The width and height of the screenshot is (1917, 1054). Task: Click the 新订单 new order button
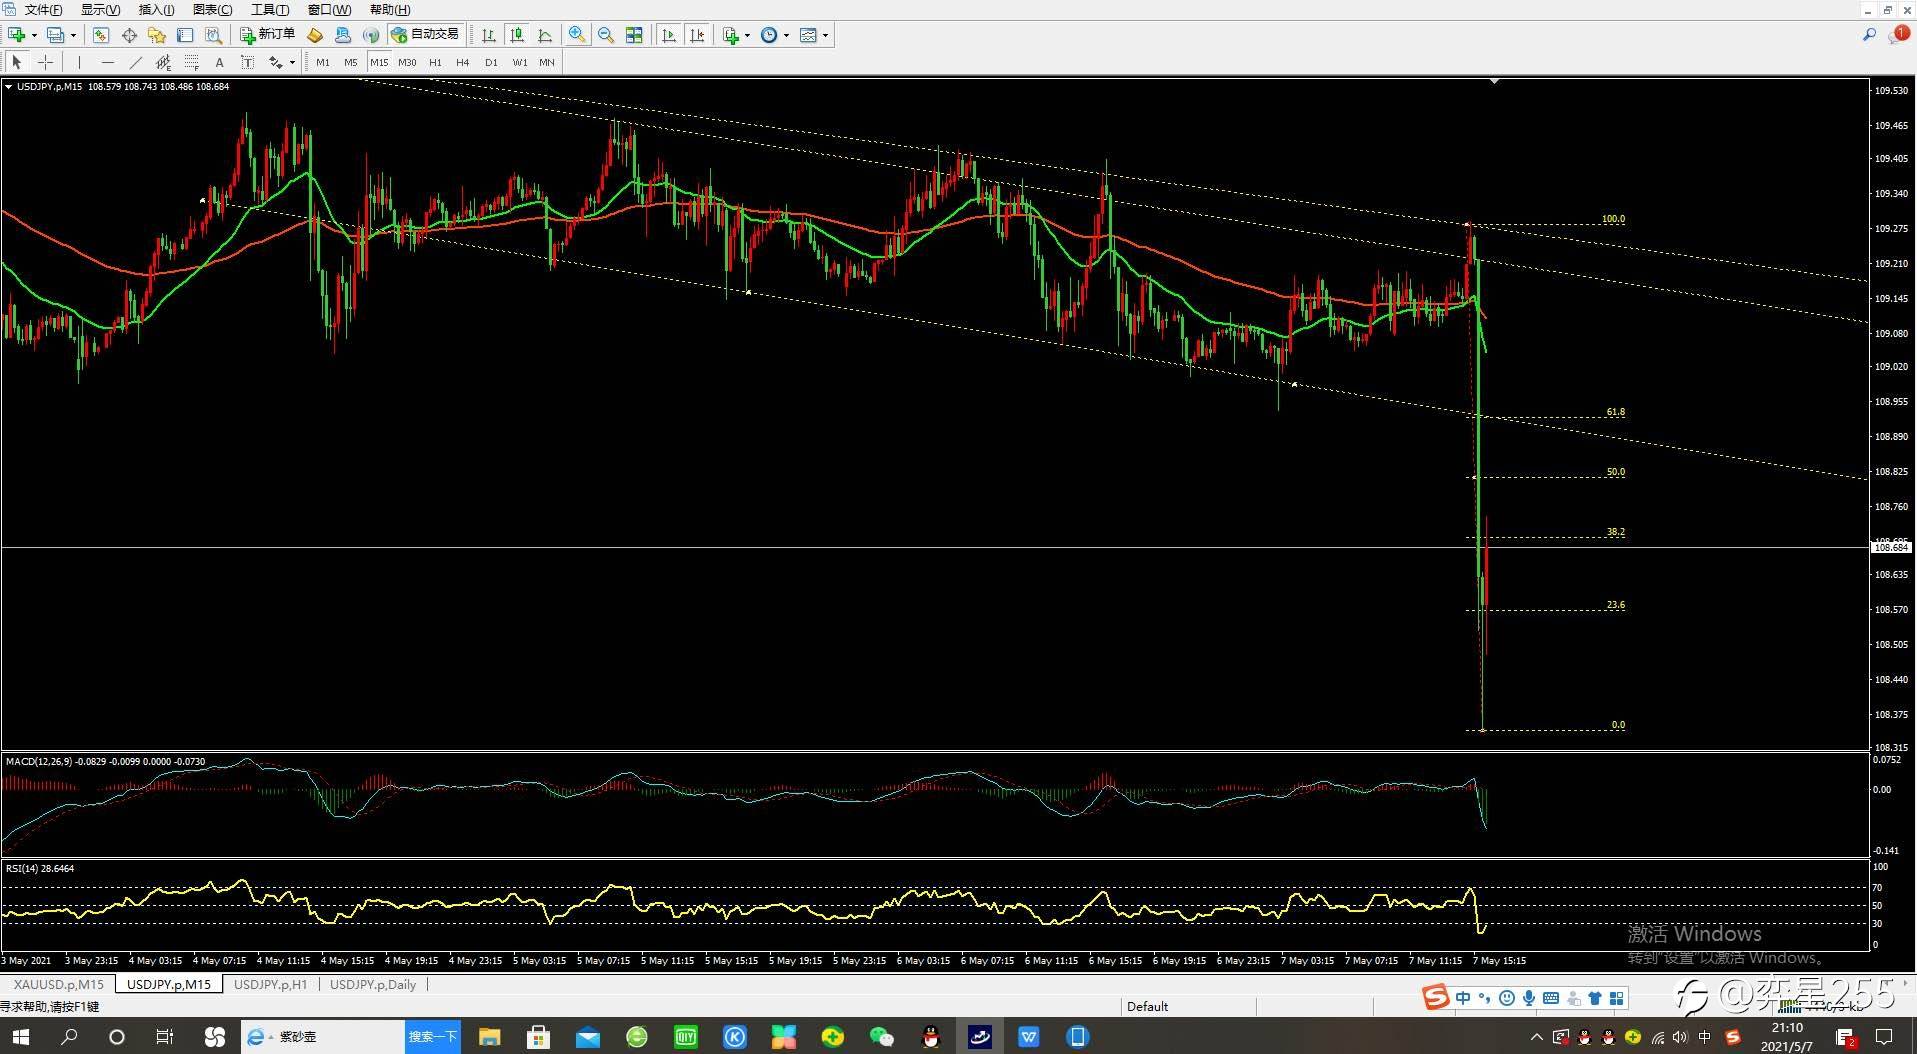267,35
